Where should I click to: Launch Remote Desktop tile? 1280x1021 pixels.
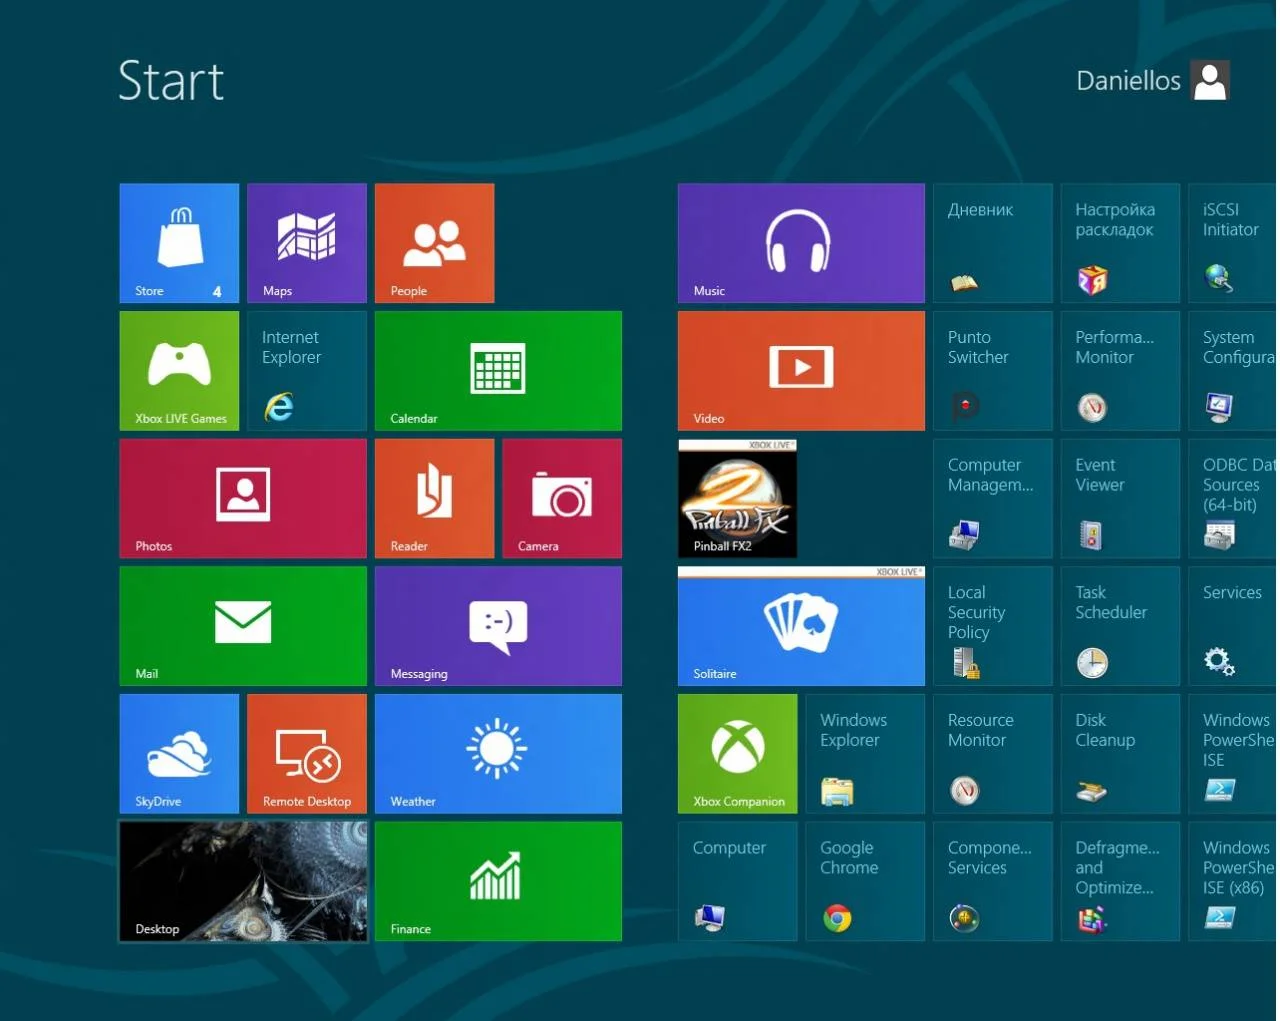[x=307, y=754]
